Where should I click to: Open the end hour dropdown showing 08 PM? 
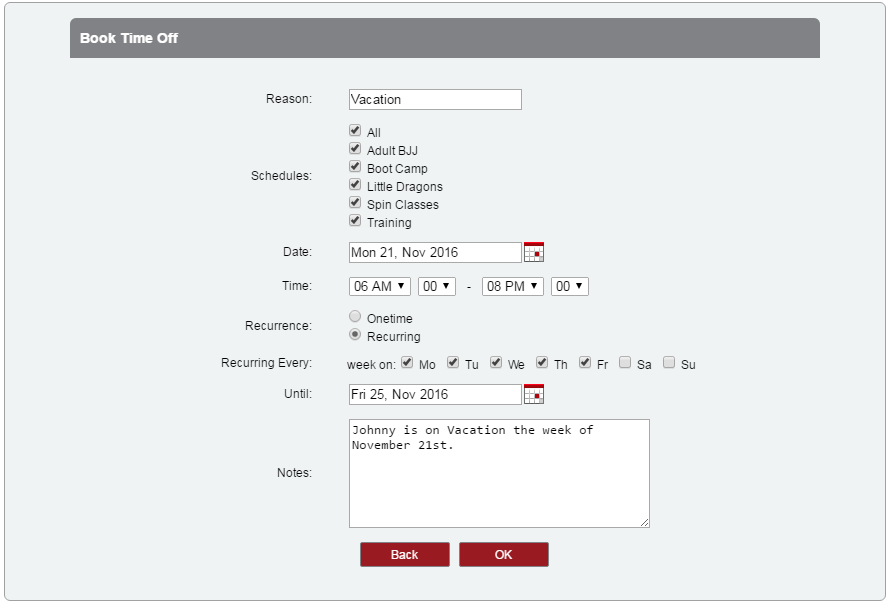pos(513,286)
